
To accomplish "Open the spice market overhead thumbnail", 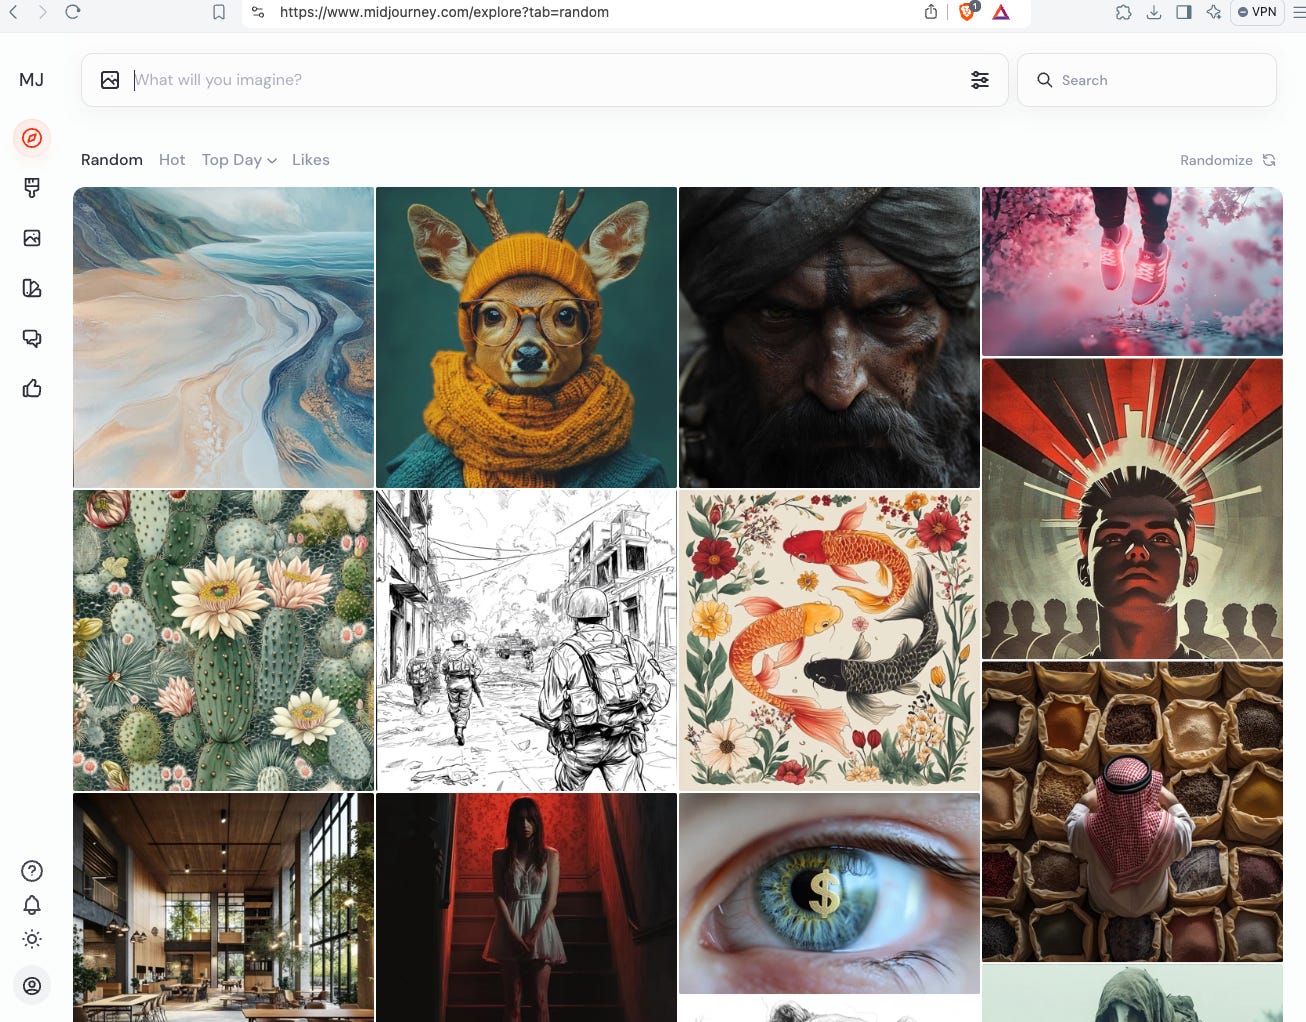I will (x=1132, y=811).
